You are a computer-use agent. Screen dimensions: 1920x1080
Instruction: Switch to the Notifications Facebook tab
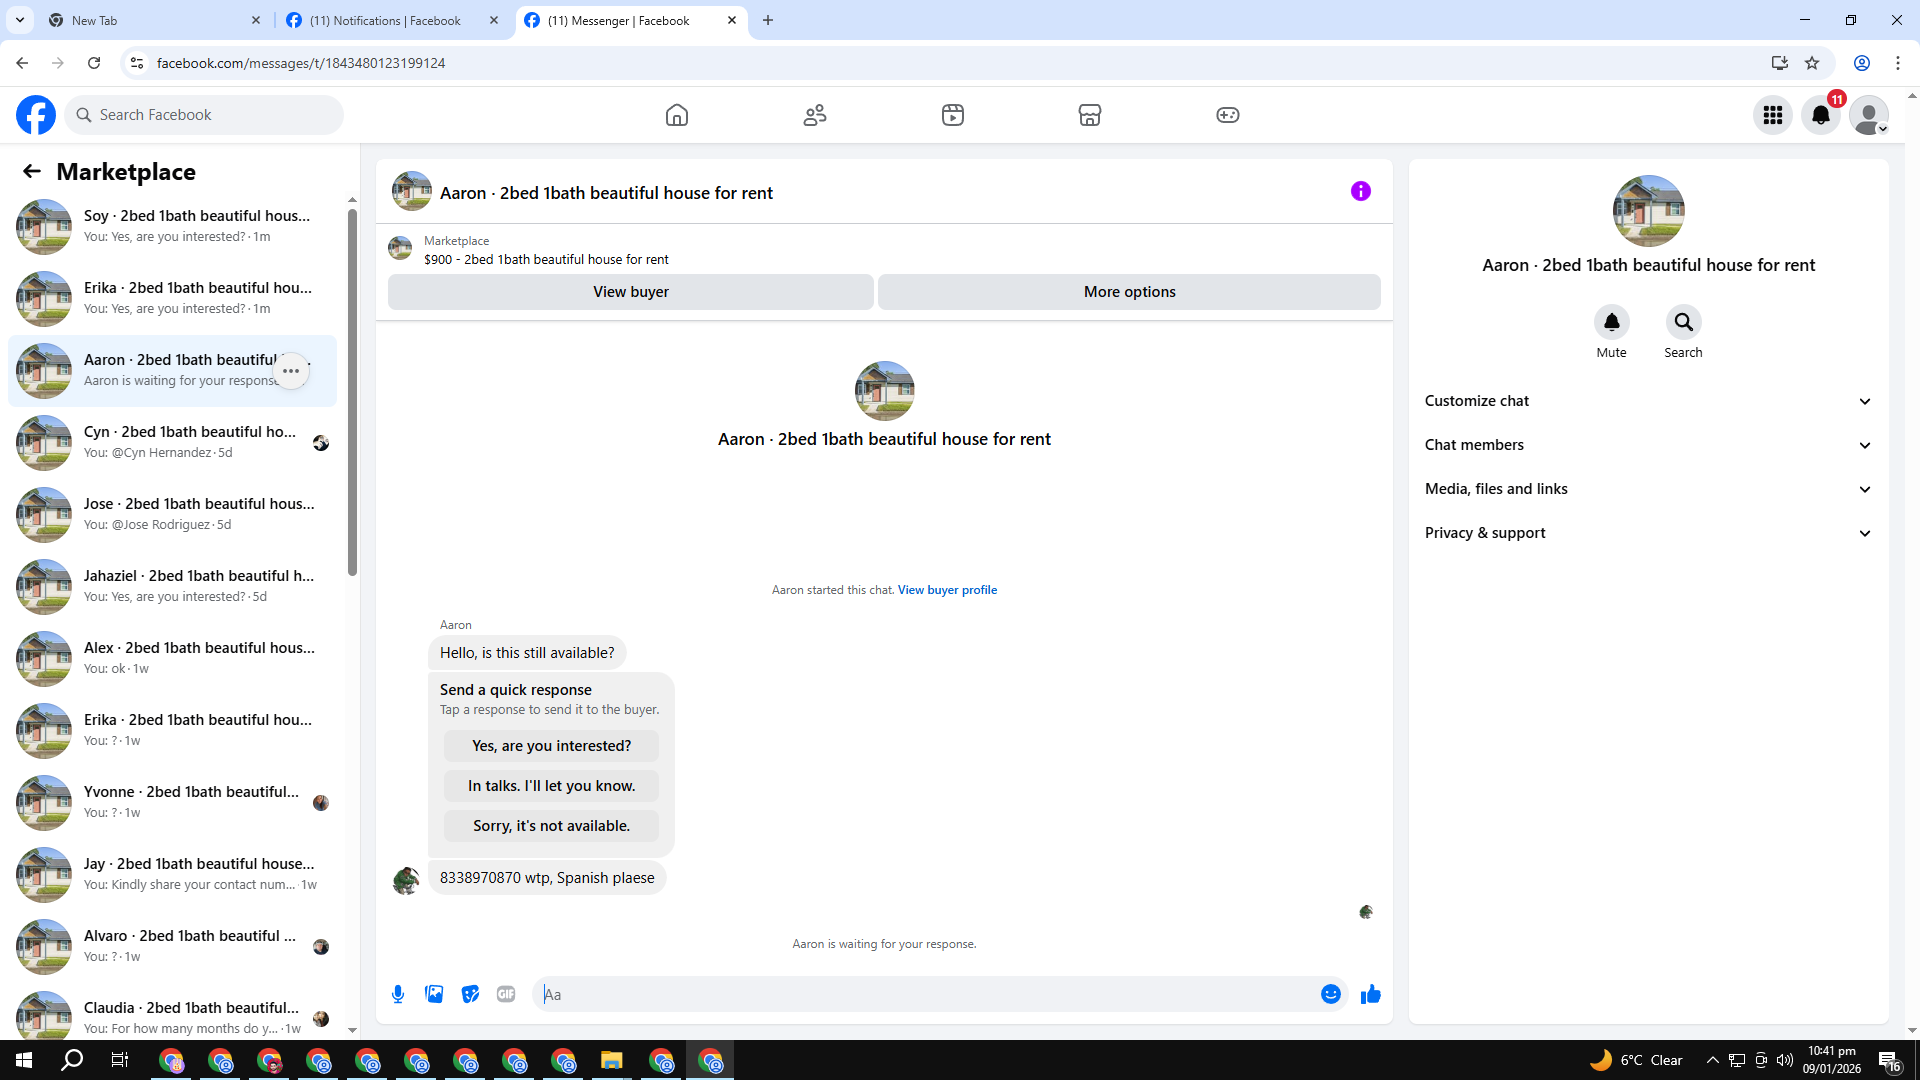[x=385, y=20]
